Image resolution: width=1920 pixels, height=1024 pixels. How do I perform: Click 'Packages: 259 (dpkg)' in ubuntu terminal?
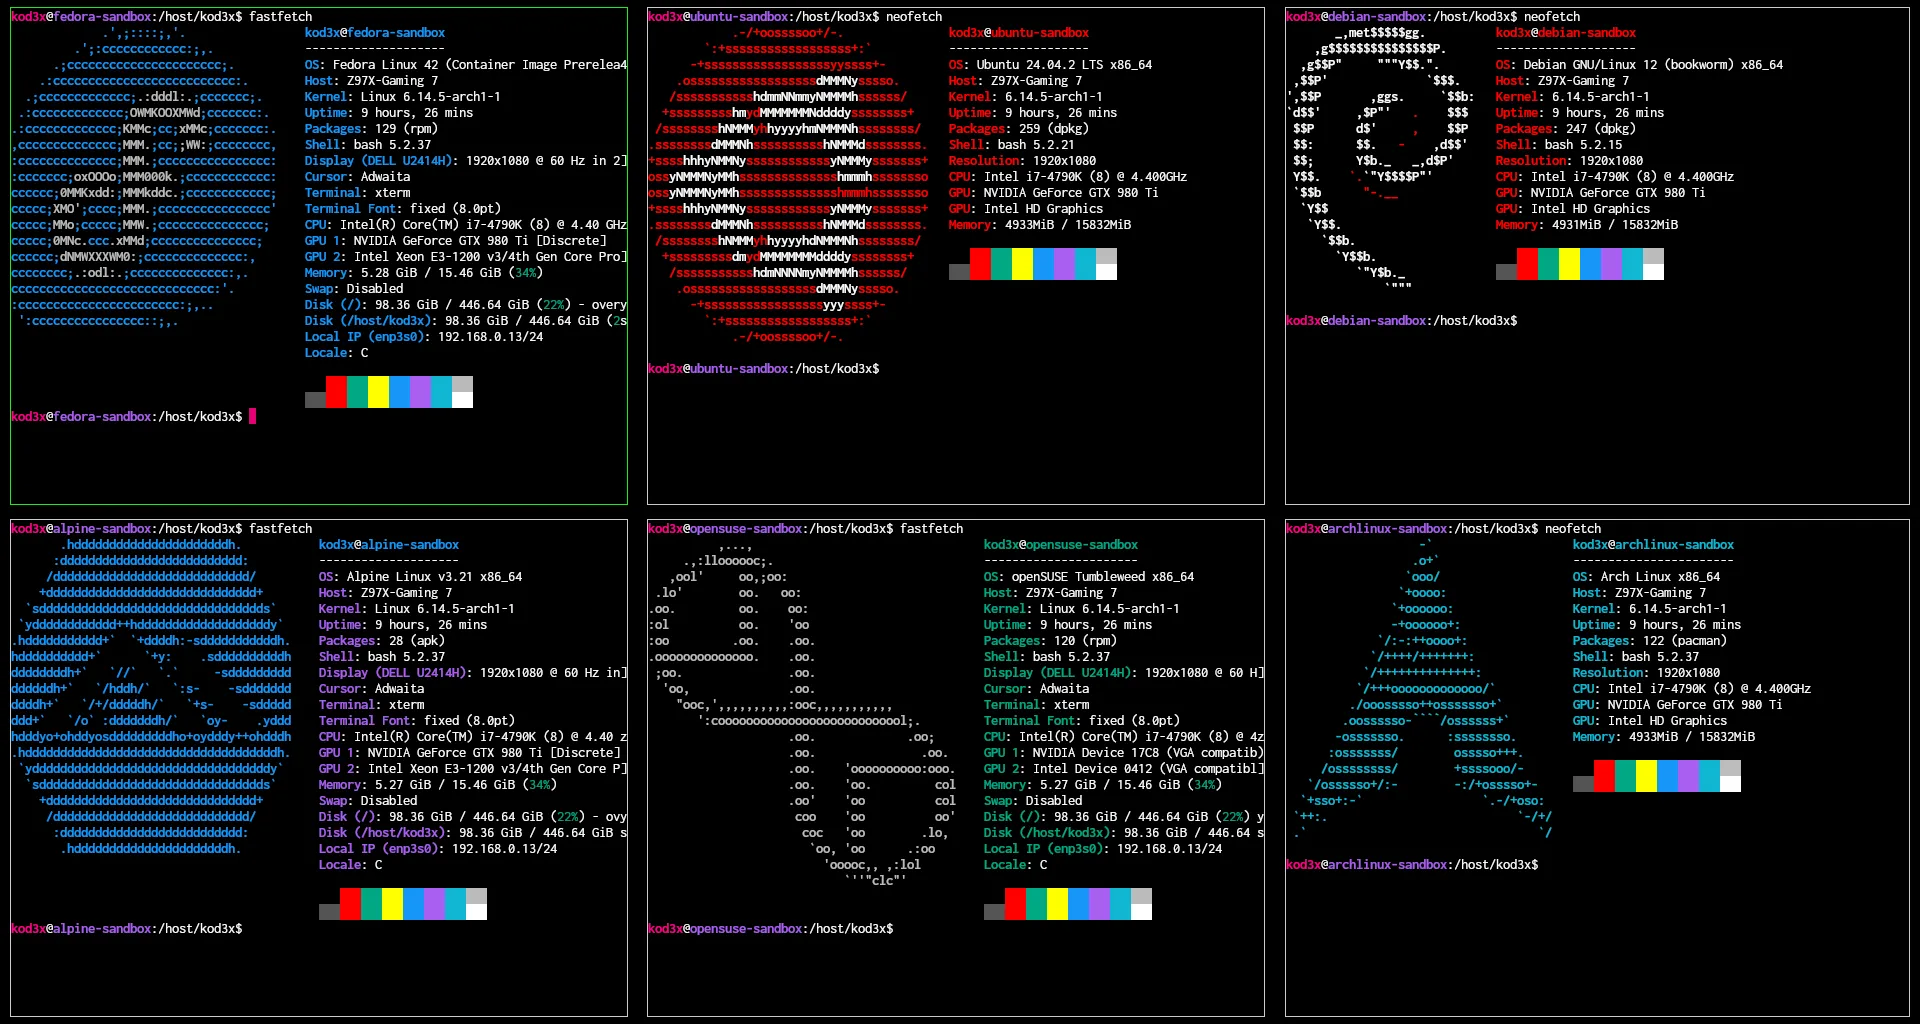1018,129
